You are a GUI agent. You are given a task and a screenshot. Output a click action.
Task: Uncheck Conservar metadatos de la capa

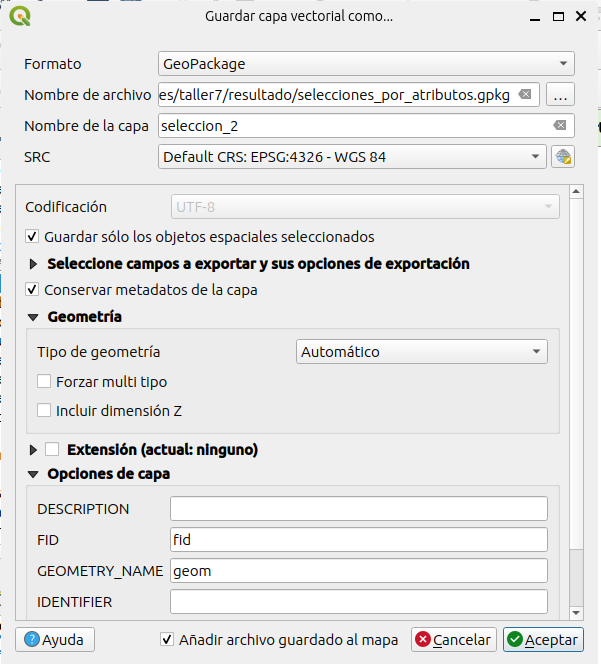pyautogui.click(x=33, y=290)
